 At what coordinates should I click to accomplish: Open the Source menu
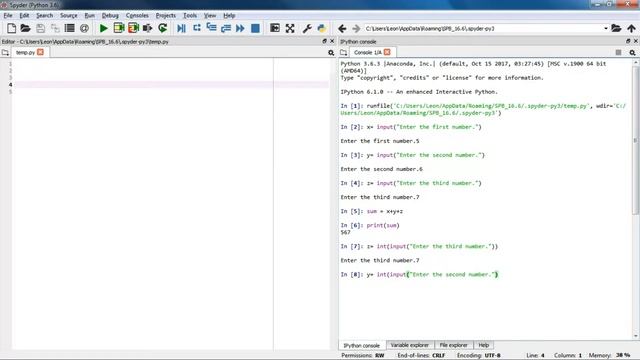[69, 16]
